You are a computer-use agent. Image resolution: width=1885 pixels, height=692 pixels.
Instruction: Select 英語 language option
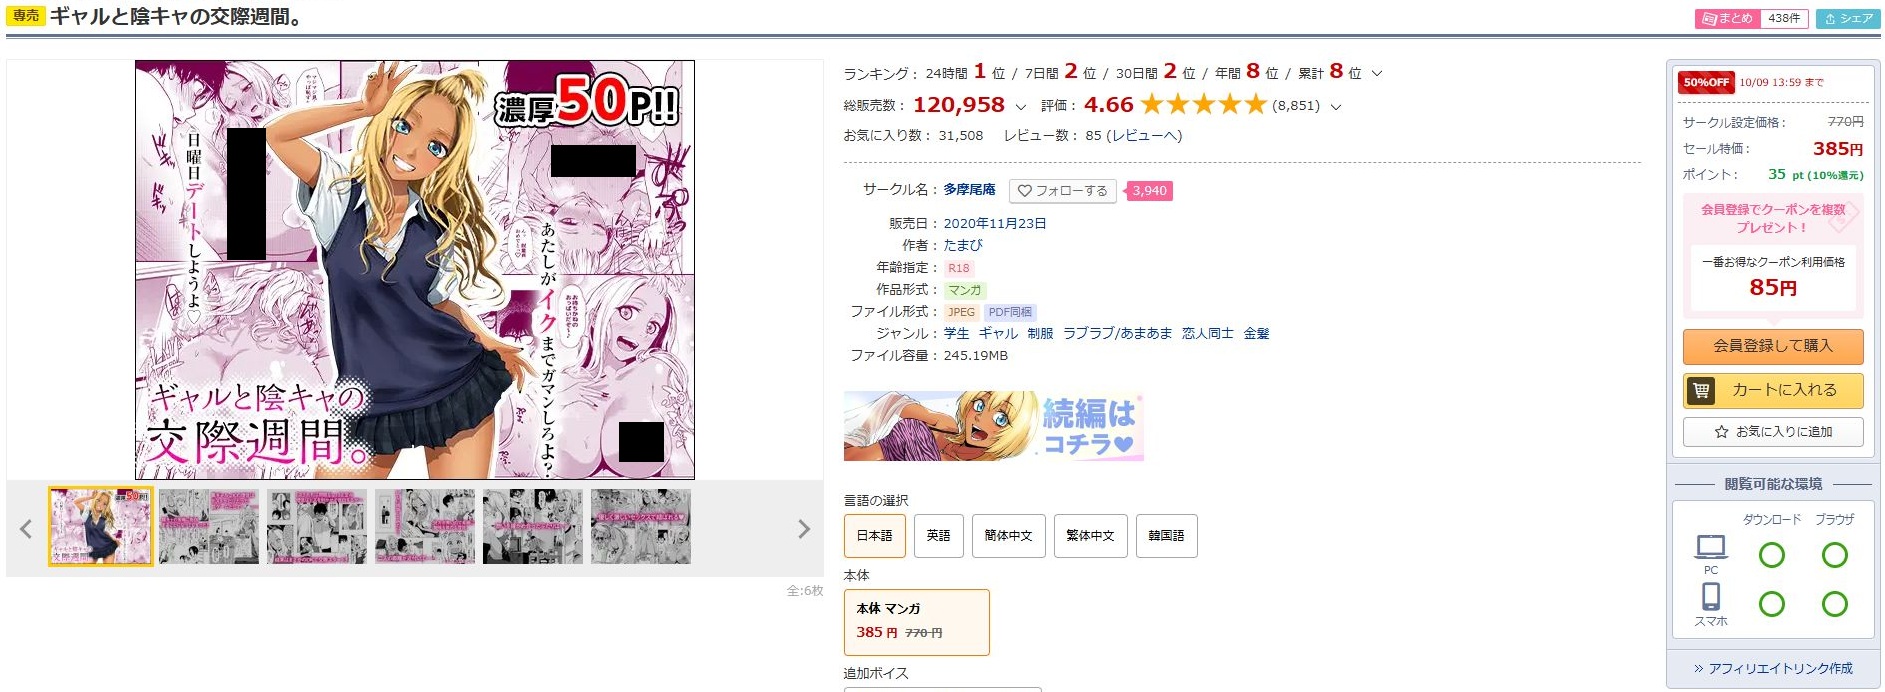pos(938,536)
